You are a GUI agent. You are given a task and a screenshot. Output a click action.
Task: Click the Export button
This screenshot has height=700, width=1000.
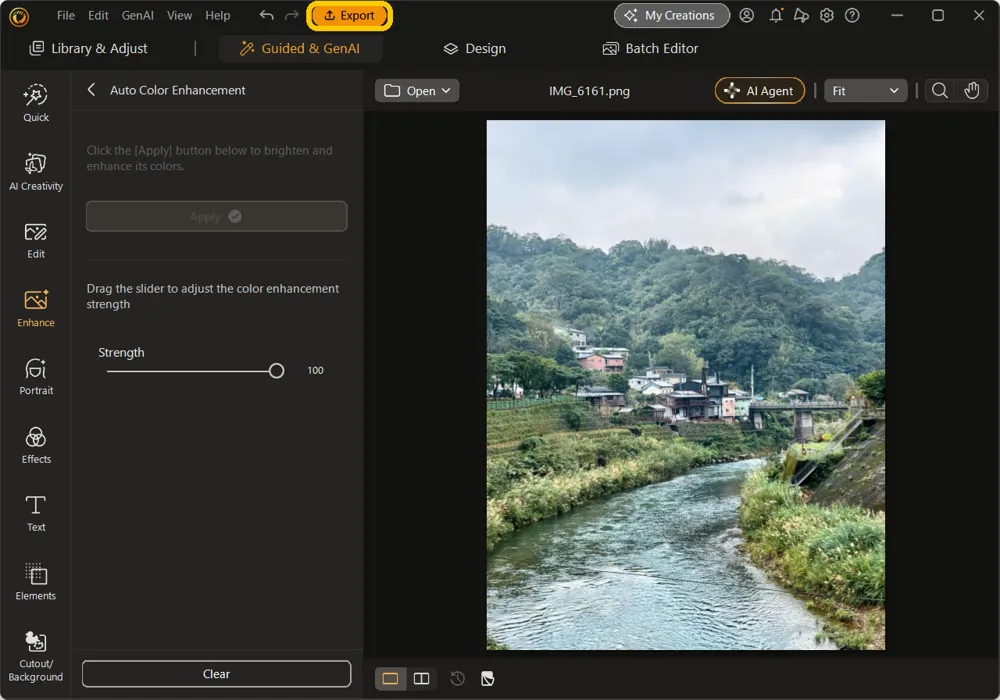coord(349,15)
